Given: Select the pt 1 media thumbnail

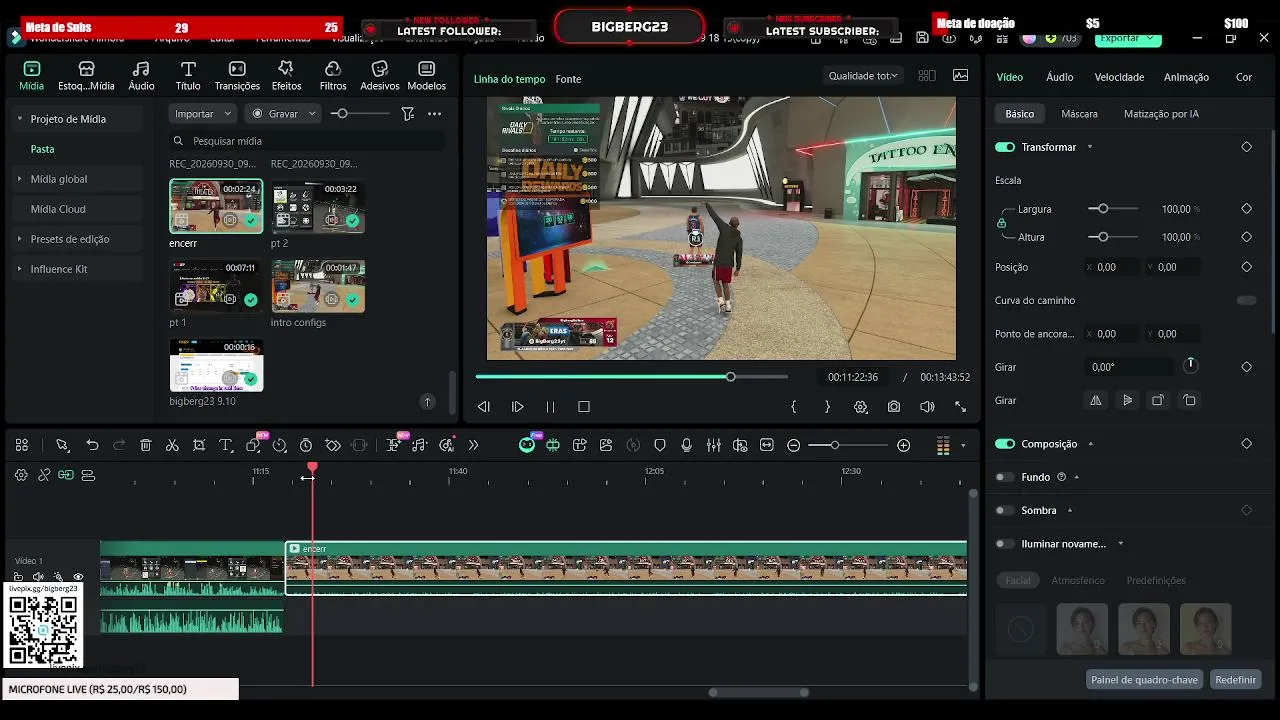Looking at the screenshot, I should tap(216, 286).
